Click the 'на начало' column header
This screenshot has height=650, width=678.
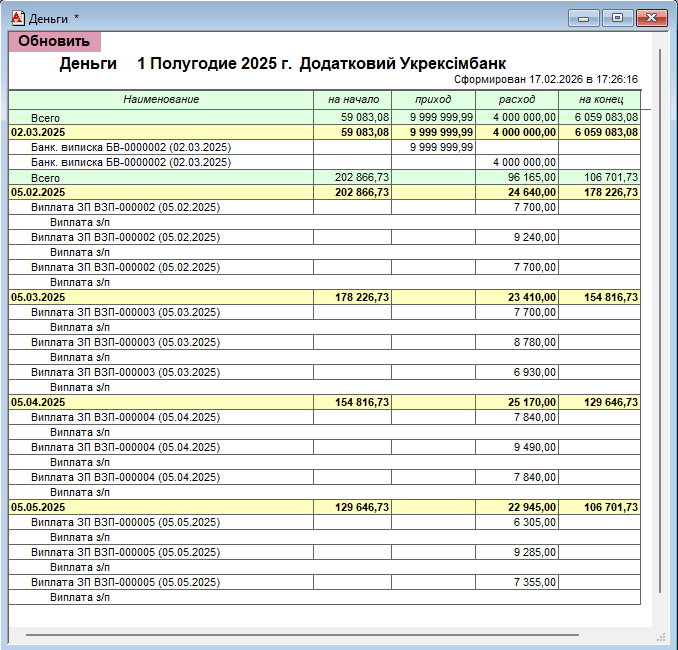click(352, 99)
